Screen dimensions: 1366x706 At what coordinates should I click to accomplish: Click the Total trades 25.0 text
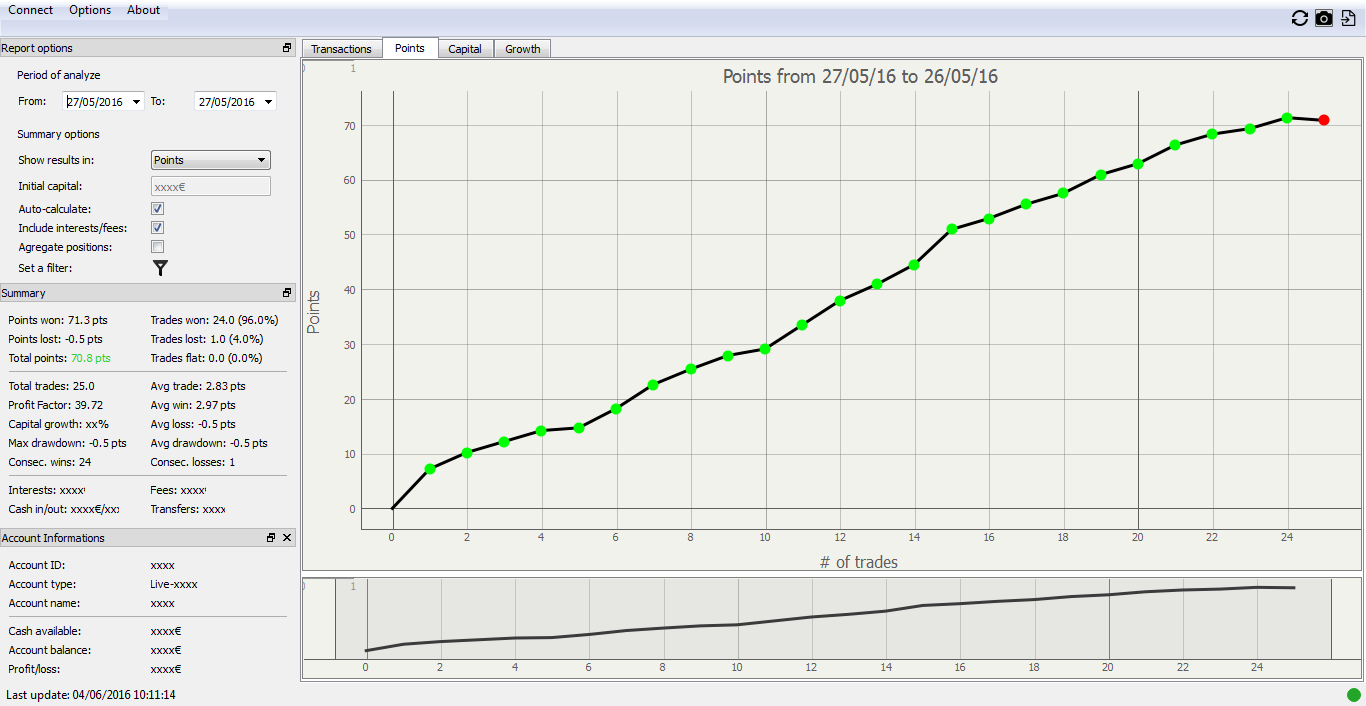point(52,386)
